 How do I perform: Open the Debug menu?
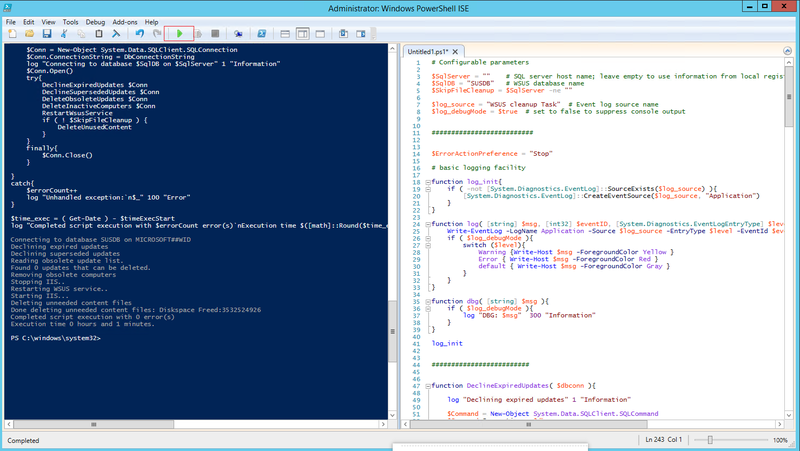(96, 21)
